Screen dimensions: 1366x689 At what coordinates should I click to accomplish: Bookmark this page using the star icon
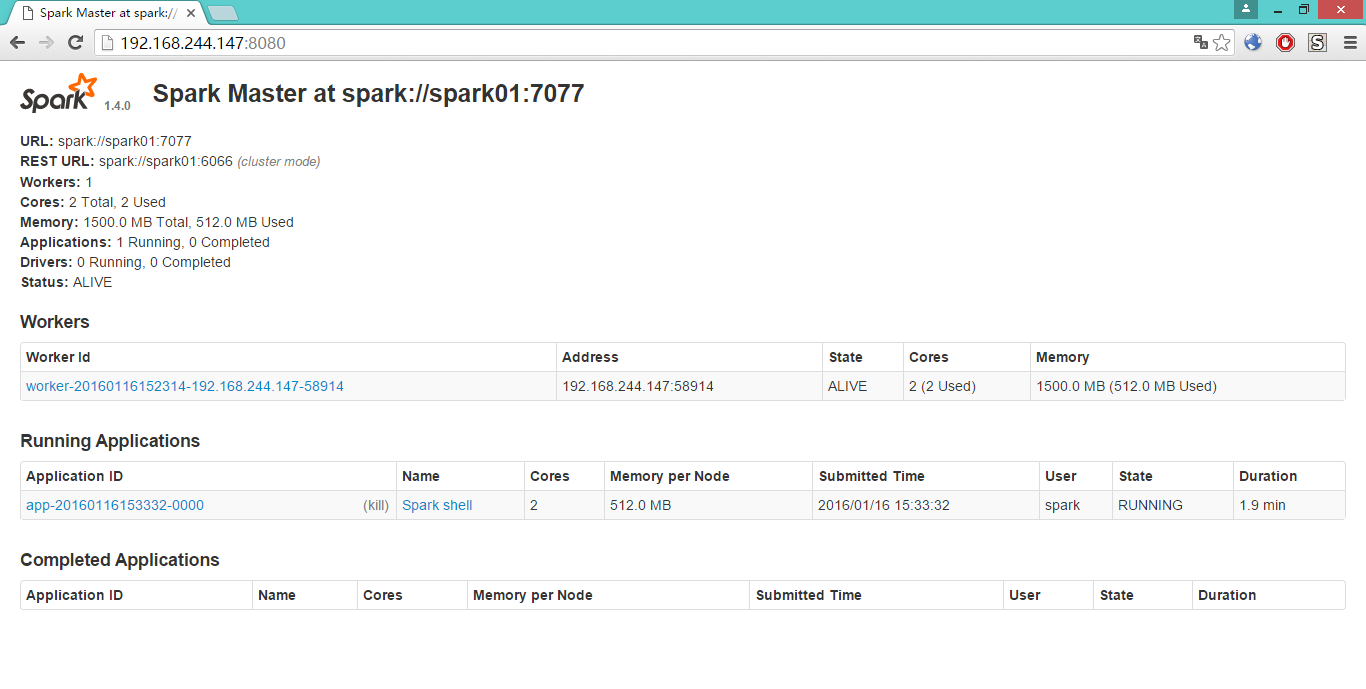click(1221, 43)
